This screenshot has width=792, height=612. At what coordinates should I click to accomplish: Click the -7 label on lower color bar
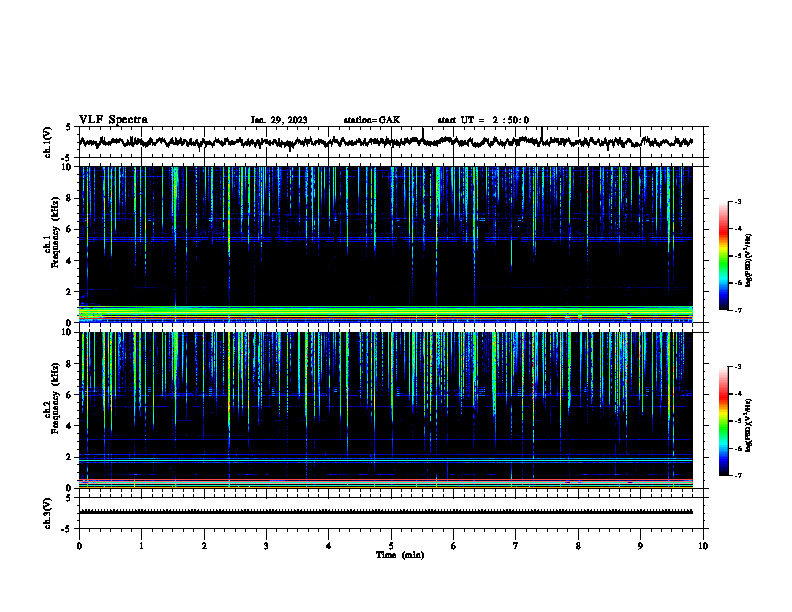pos(737,475)
